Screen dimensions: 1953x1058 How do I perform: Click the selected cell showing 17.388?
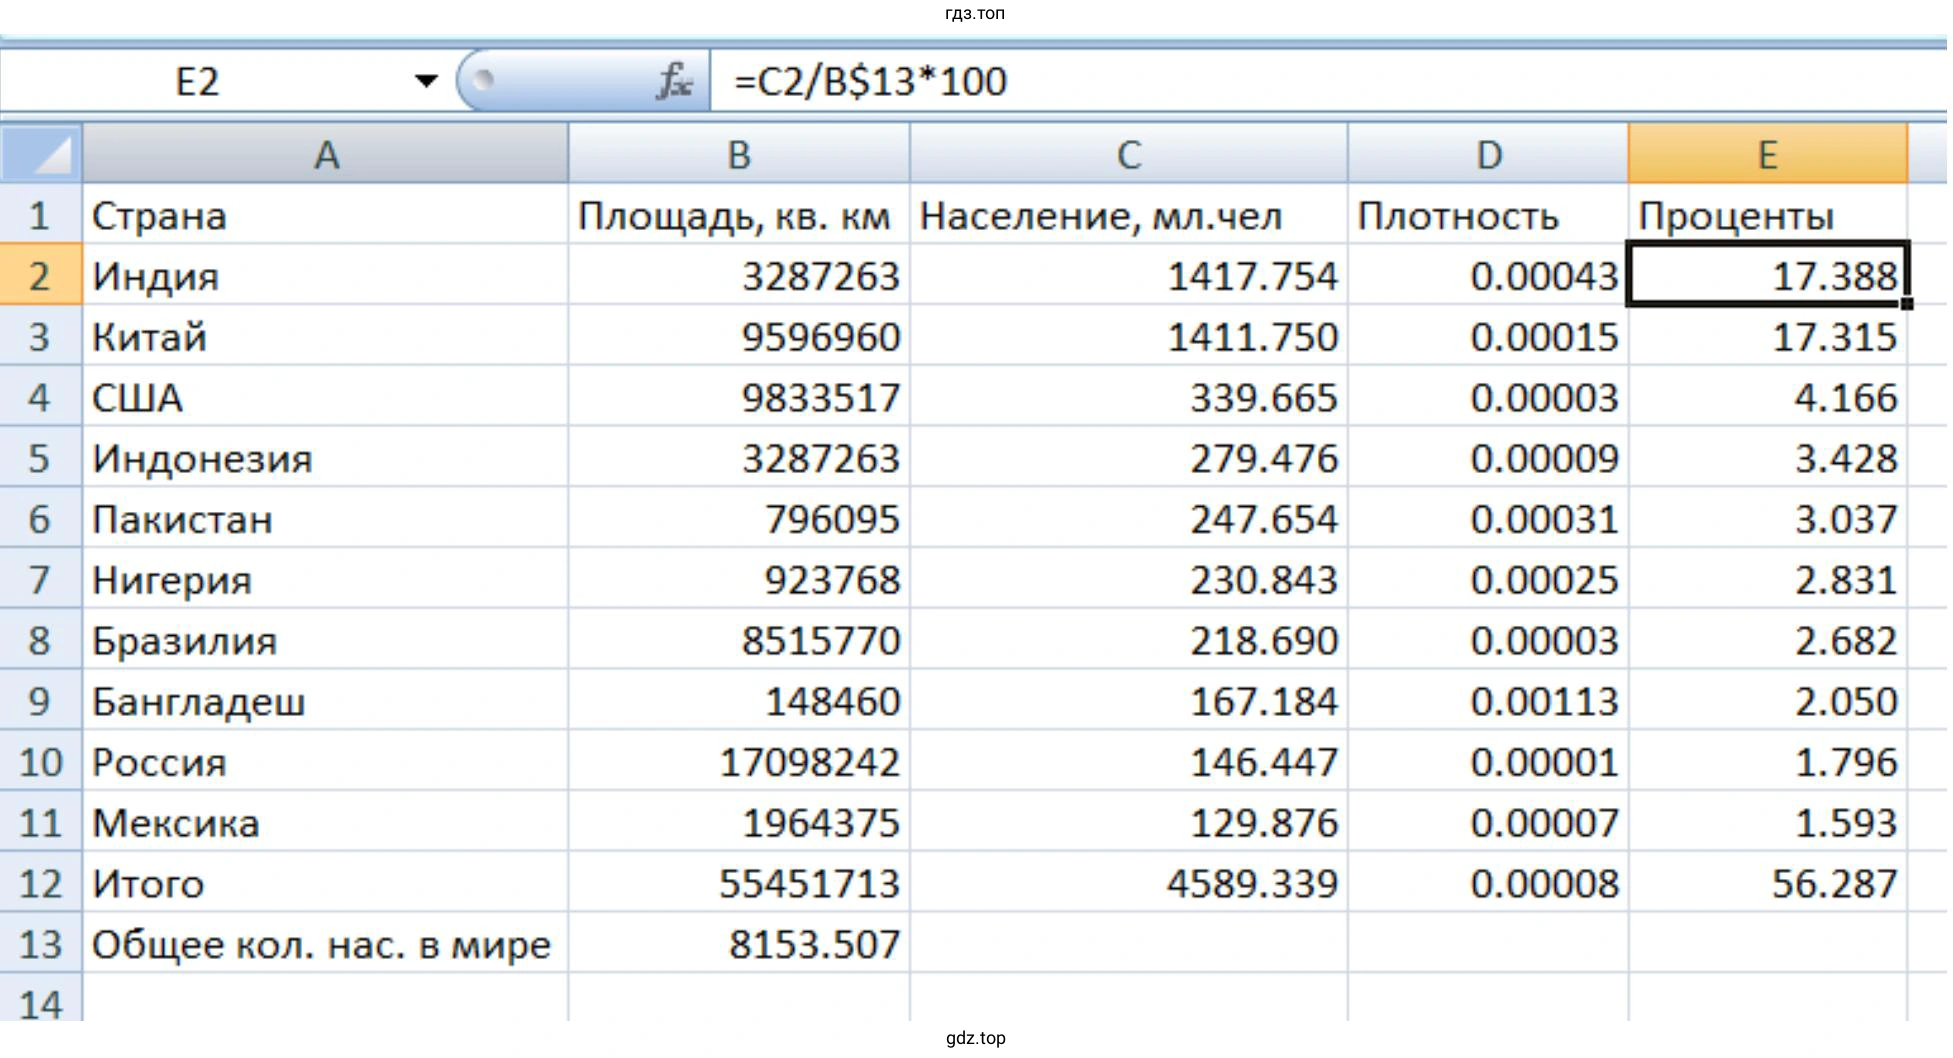(1768, 274)
